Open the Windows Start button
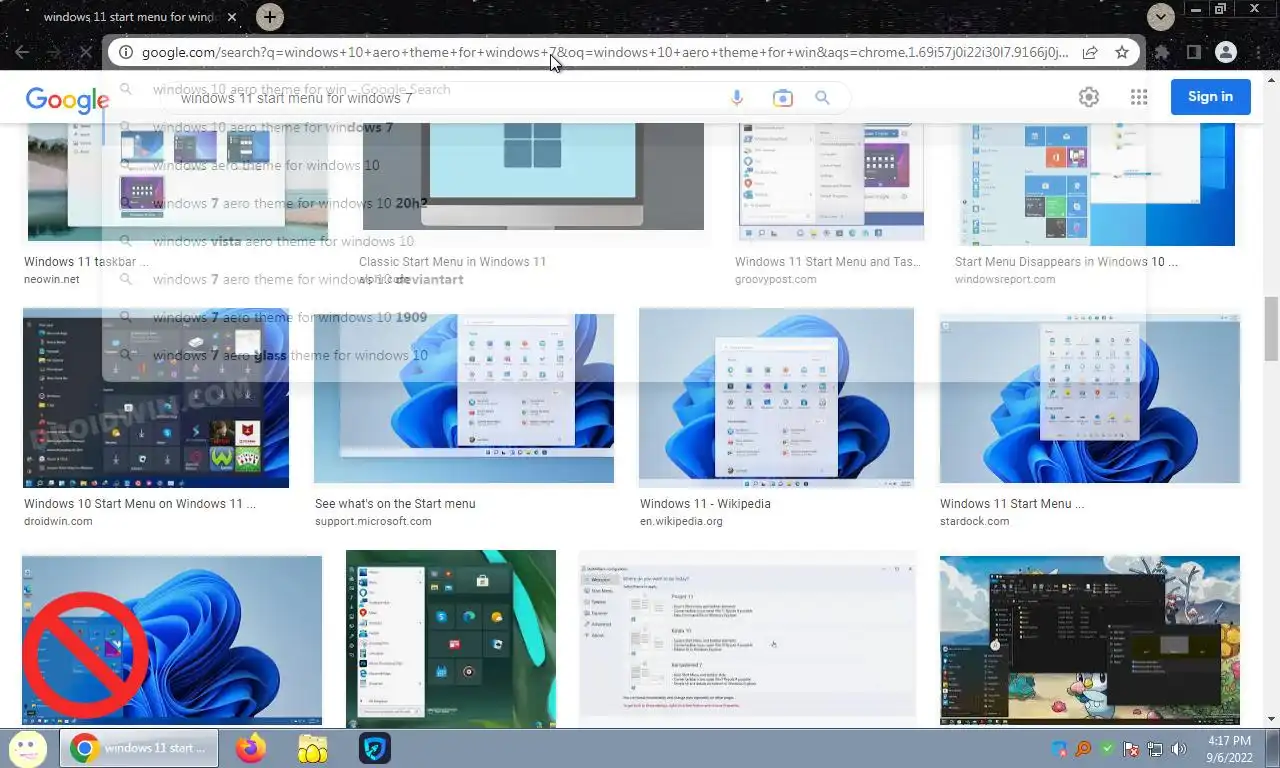 [27, 748]
